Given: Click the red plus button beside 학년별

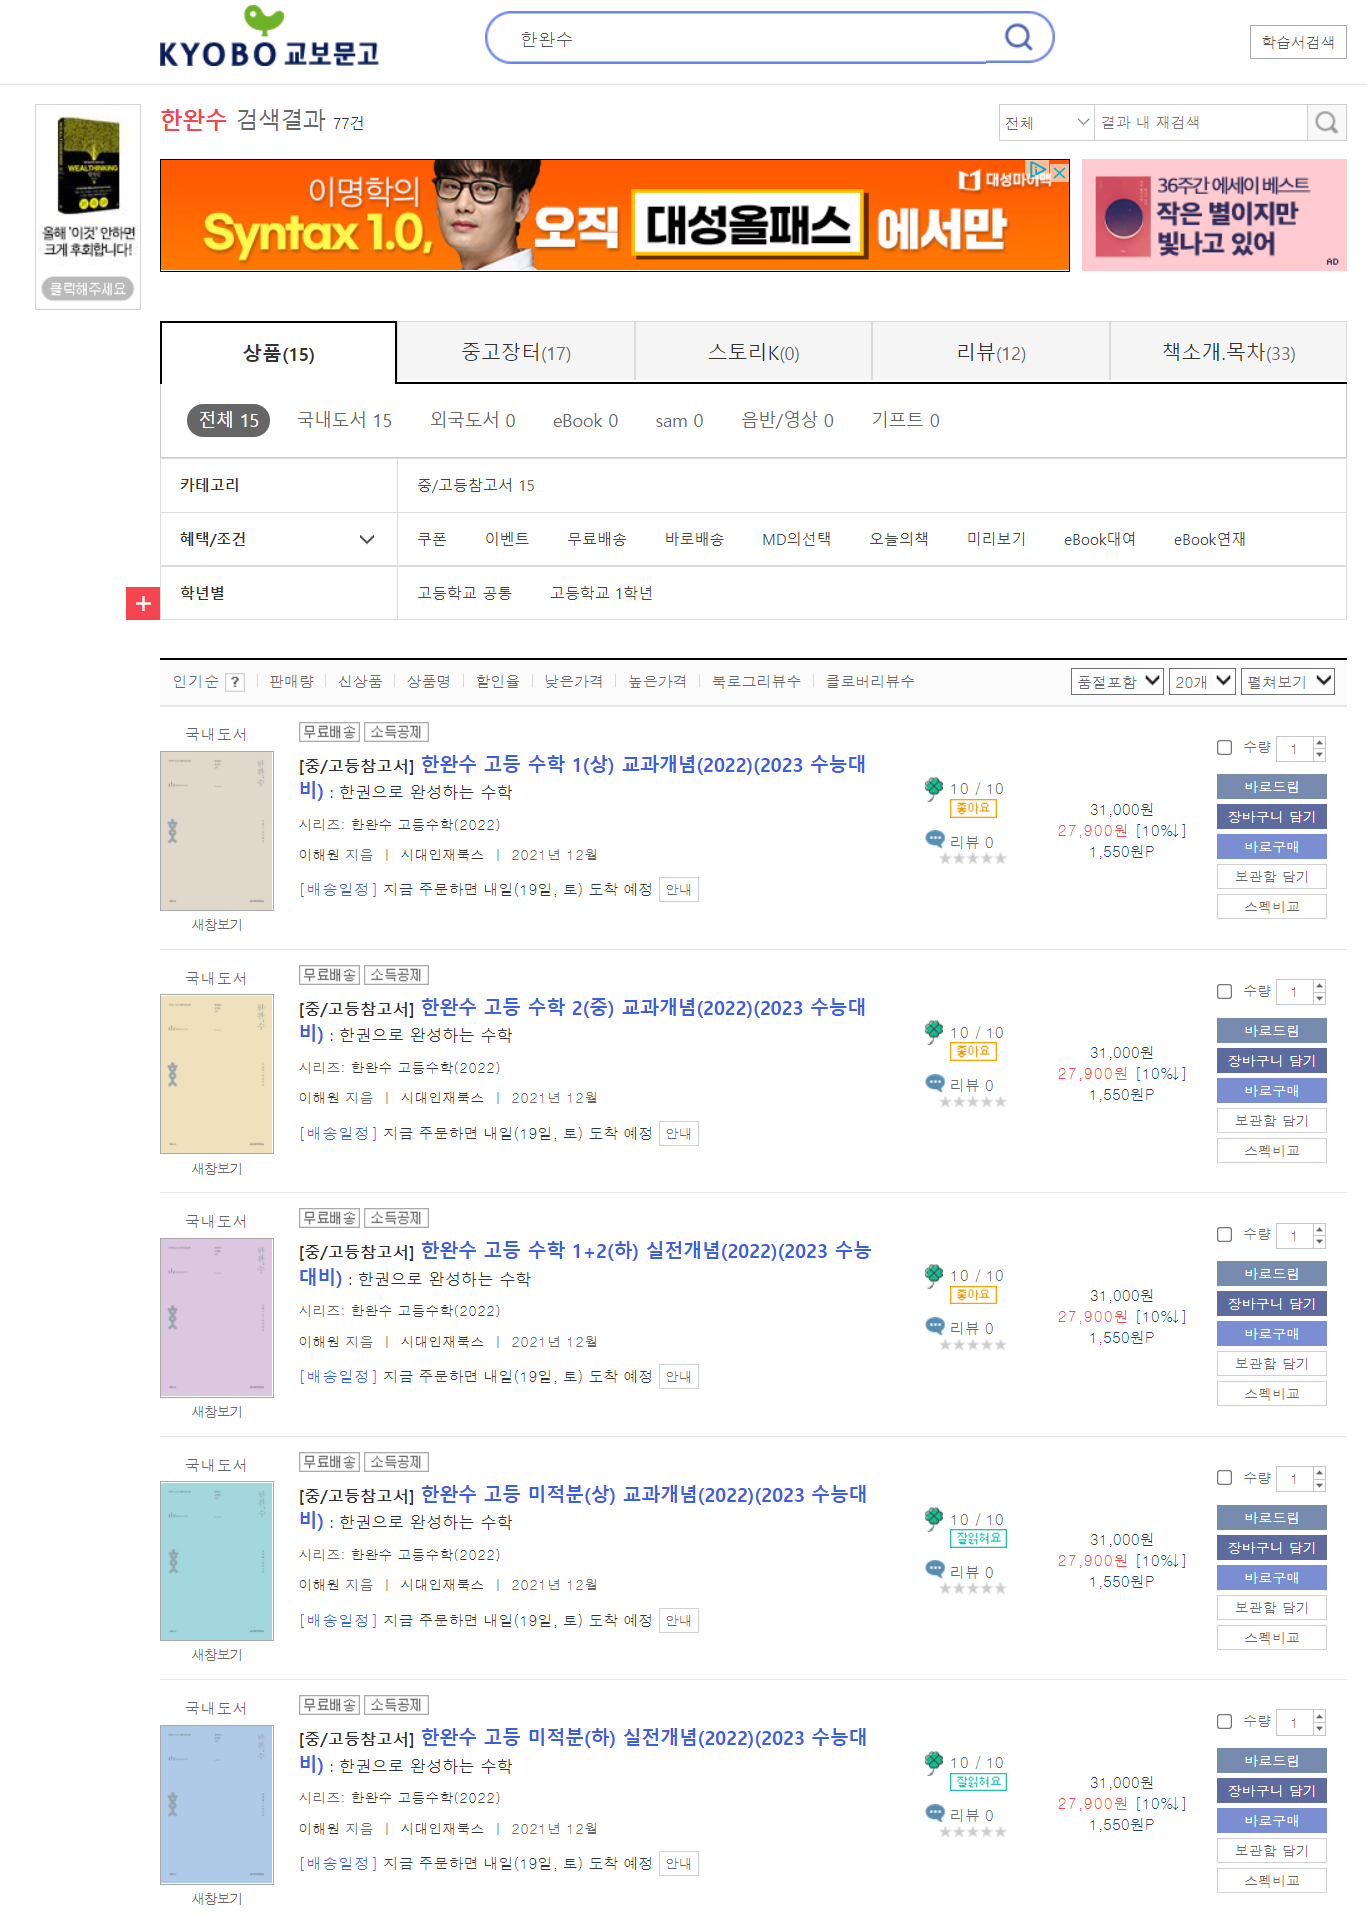Looking at the screenshot, I should tap(143, 603).
